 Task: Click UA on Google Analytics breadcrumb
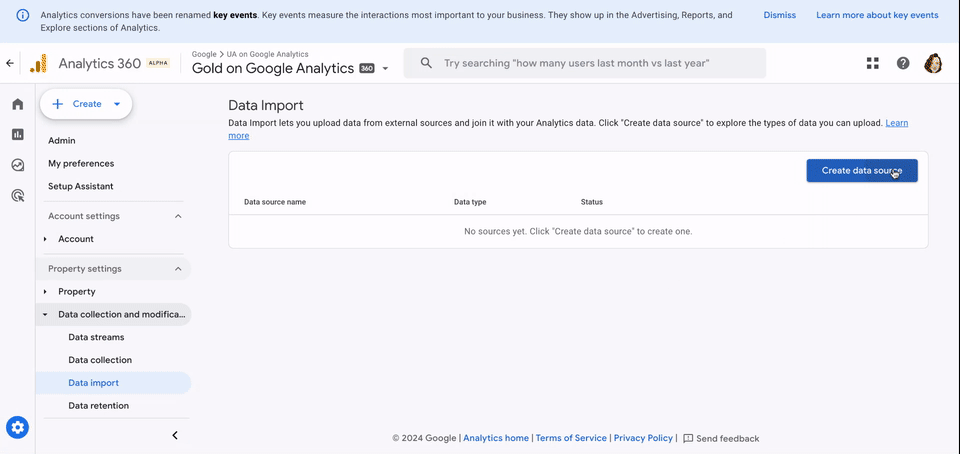(x=268, y=54)
